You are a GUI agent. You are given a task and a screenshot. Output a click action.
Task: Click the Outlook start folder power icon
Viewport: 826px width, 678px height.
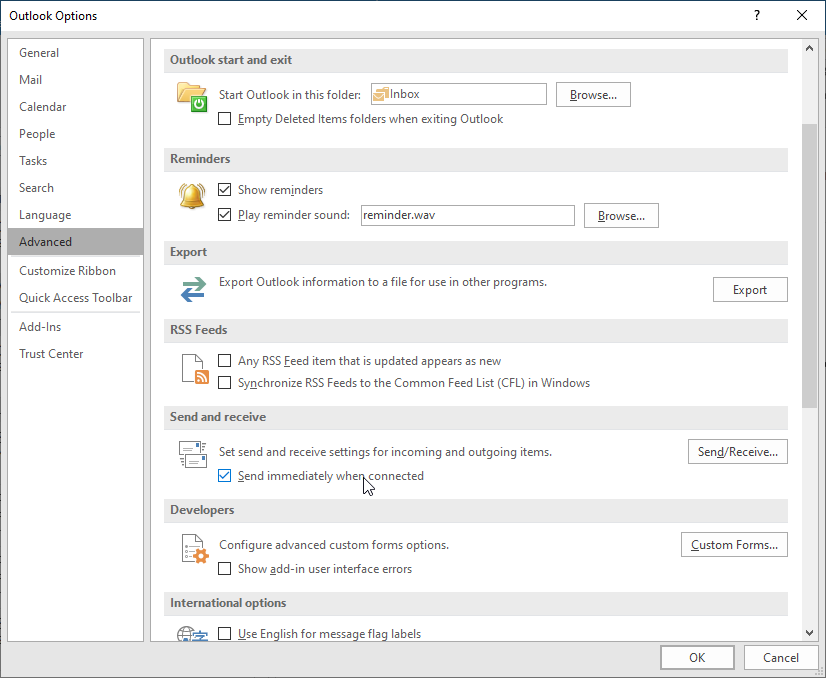(x=192, y=97)
